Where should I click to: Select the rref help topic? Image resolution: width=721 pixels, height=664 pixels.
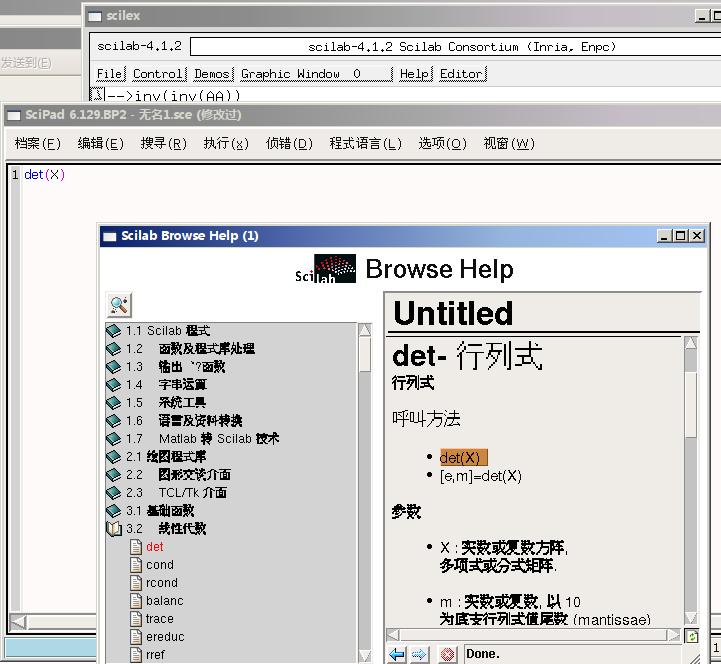(155, 654)
